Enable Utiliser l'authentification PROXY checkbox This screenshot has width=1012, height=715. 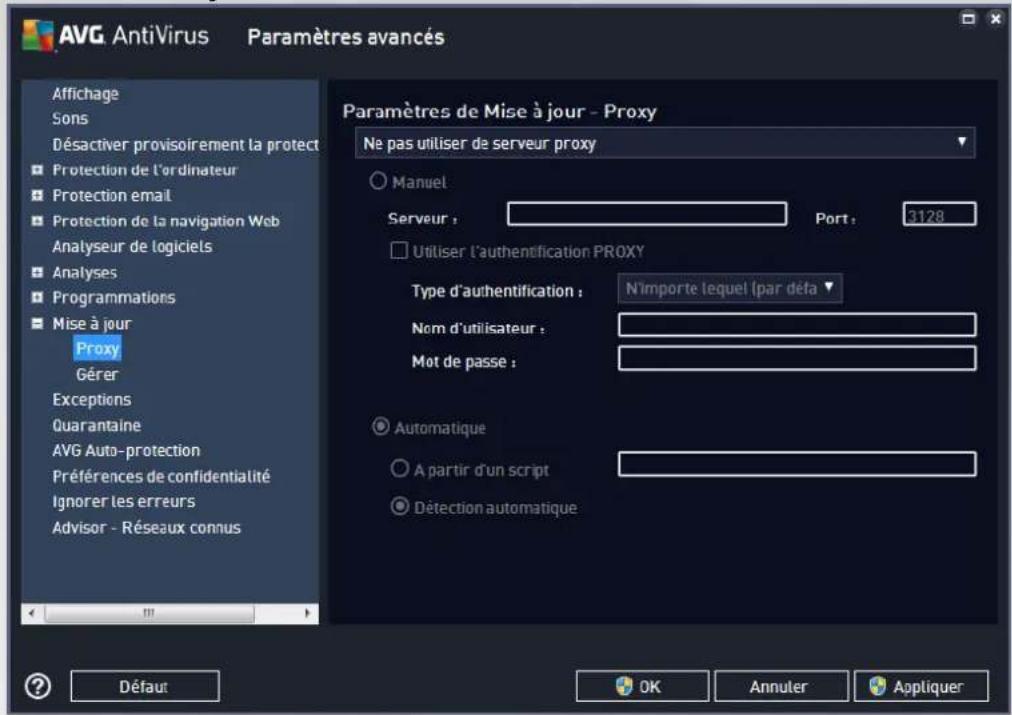pyautogui.click(x=400, y=250)
